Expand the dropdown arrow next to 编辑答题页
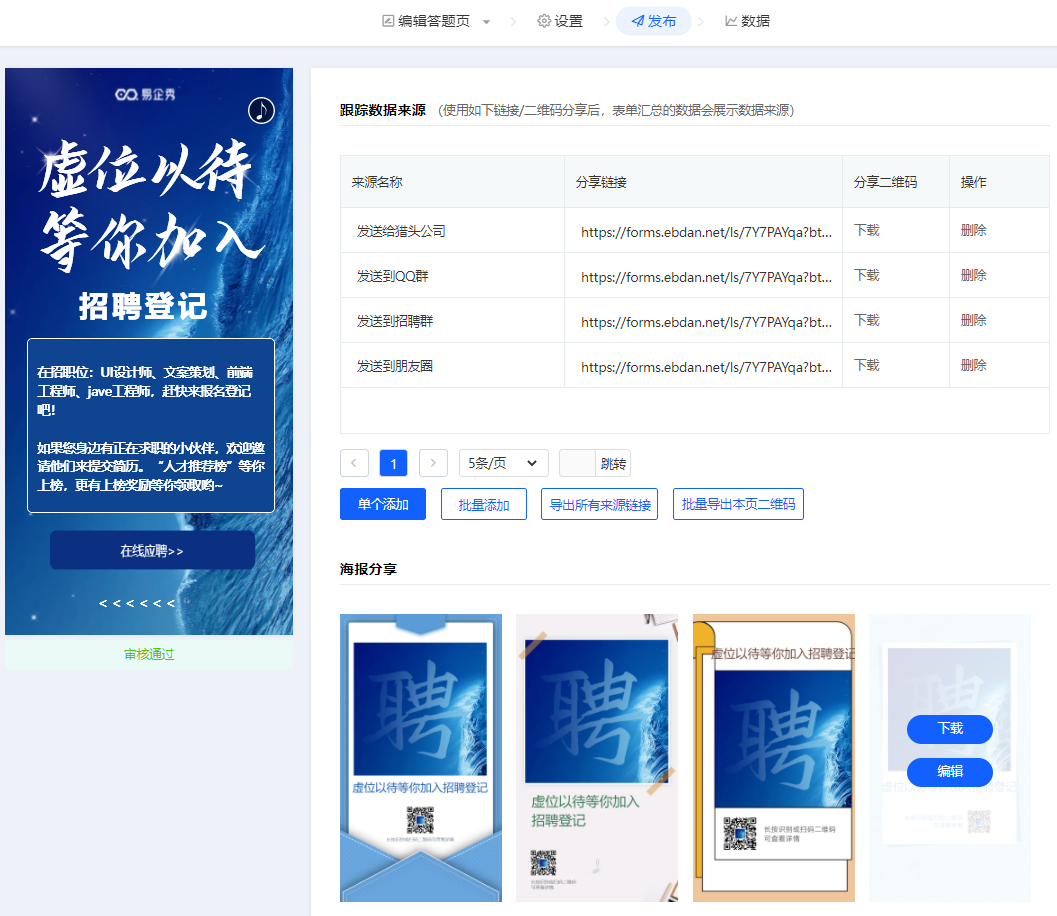 point(486,22)
